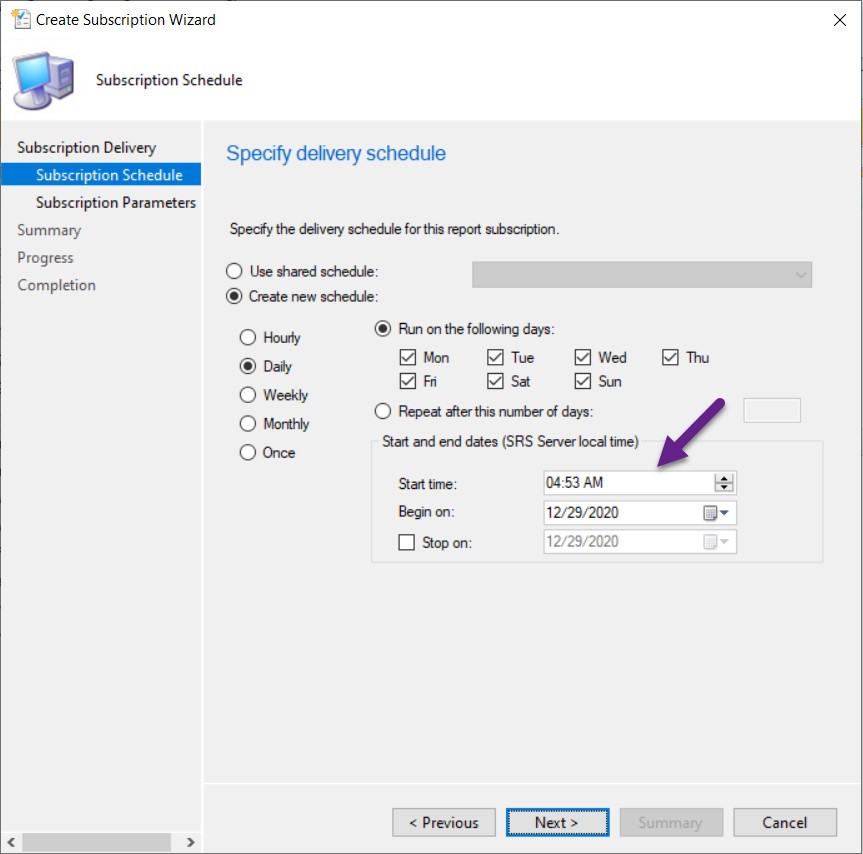The image size is (863, 854).
Task: Click the Previous button
Action: tap(443, 822)
